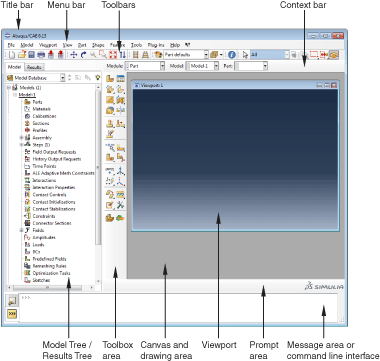Select History Output Requests in the tree
Viewport: 380px width, 361px height.
57,159
